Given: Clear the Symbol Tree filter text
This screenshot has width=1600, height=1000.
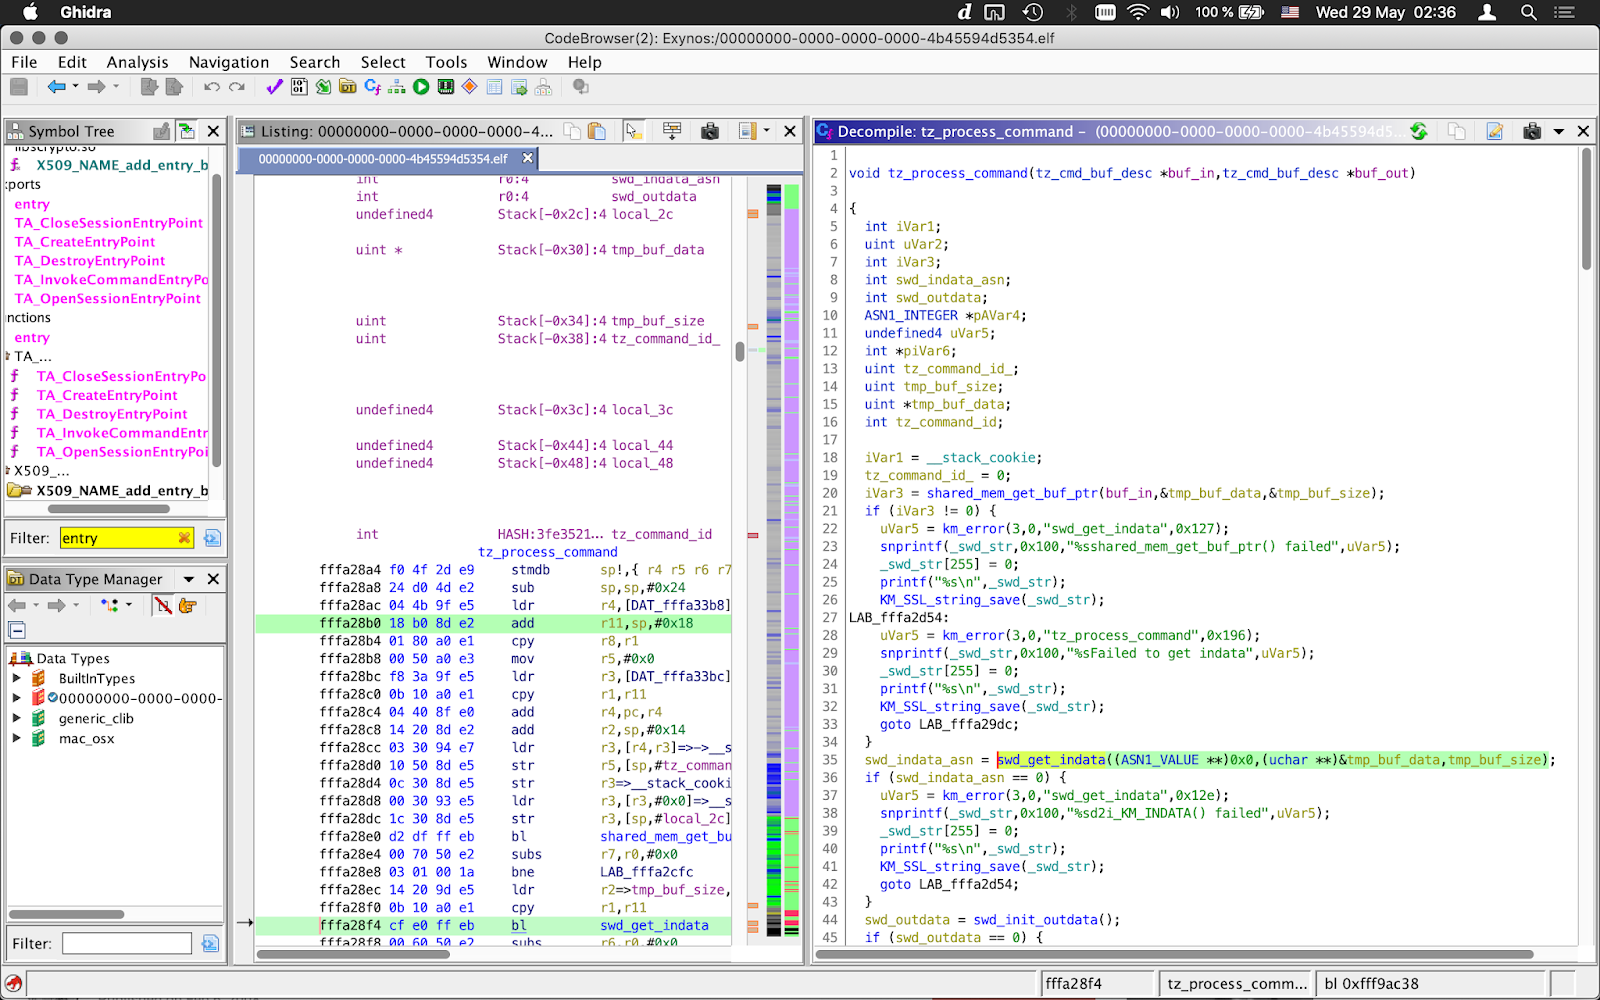Looking at the screenshot, I should (184, 538).
